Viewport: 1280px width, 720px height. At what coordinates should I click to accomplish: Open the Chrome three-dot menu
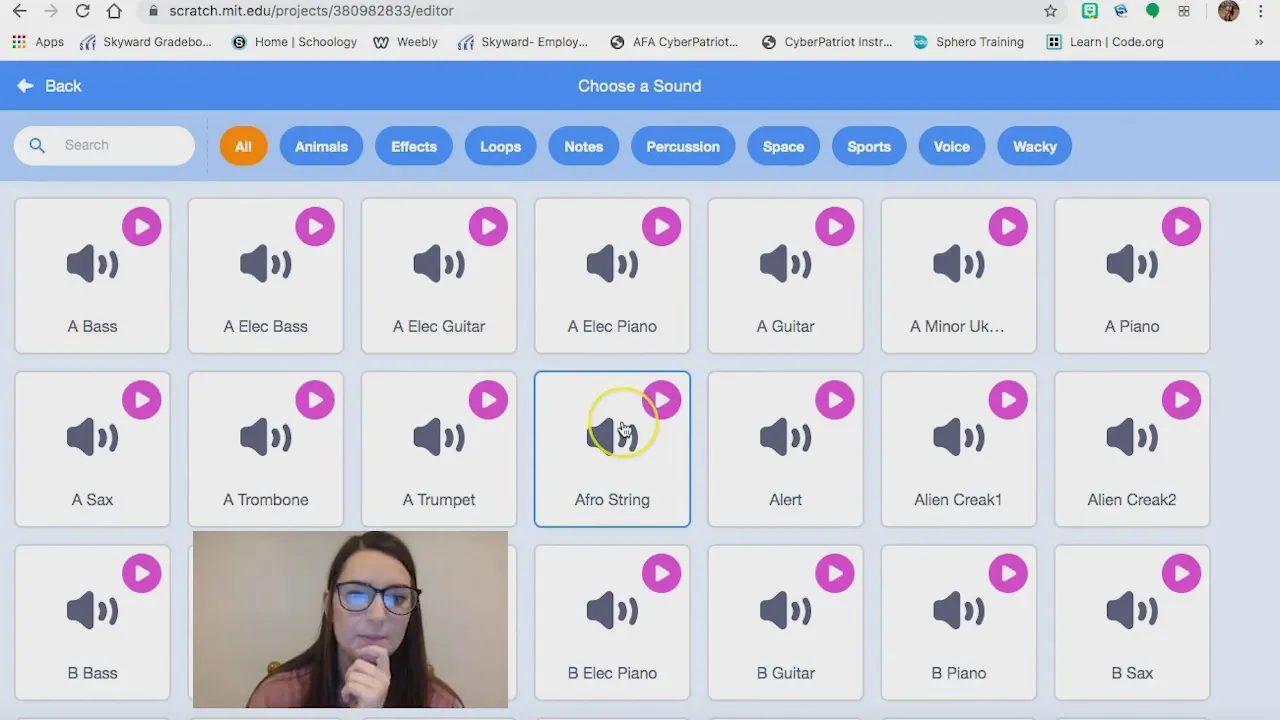[1261, 11]
